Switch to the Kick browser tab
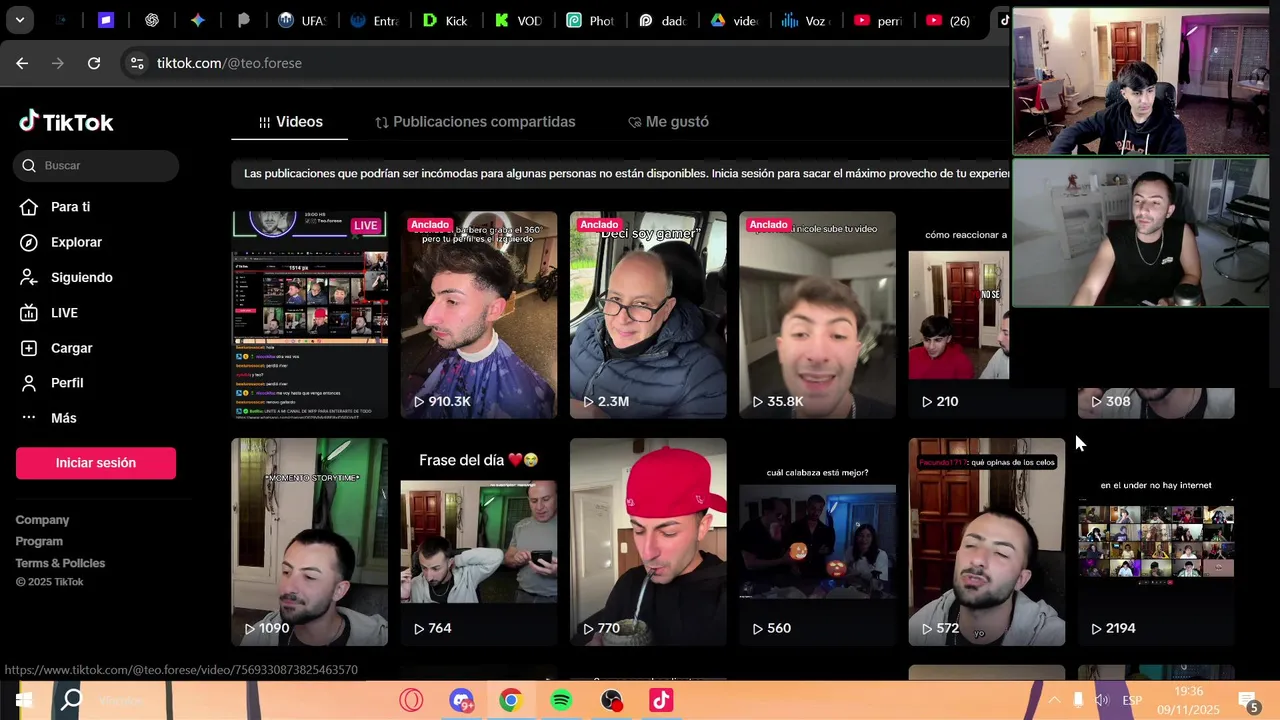Viewport: 1280px width, 720px height. (445, 20)
